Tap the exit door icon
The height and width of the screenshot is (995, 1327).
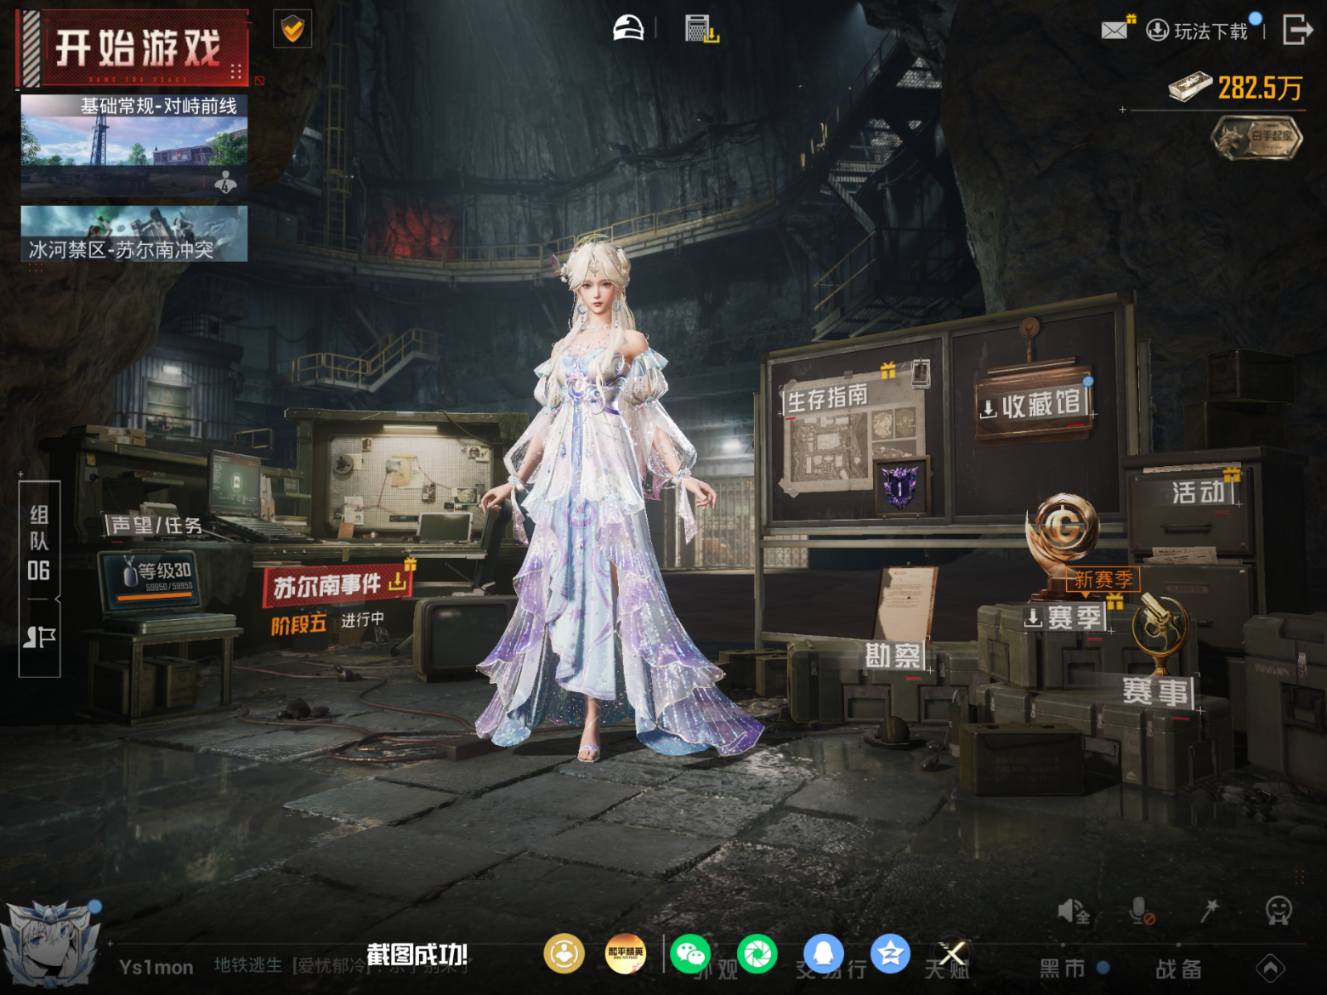coord(1297,30)
